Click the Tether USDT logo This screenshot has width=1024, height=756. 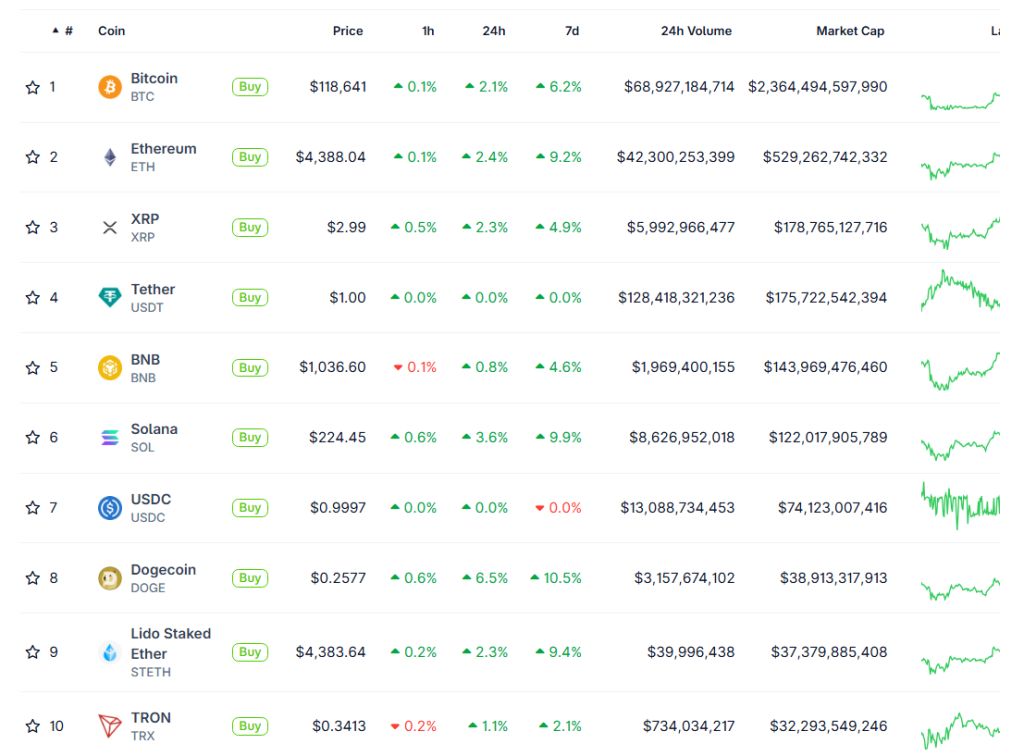tap(110, 296)
